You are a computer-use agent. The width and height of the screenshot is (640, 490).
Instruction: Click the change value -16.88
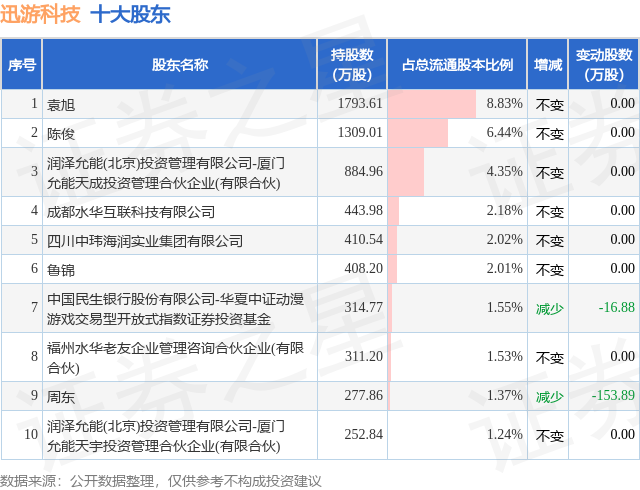point(616,307)
